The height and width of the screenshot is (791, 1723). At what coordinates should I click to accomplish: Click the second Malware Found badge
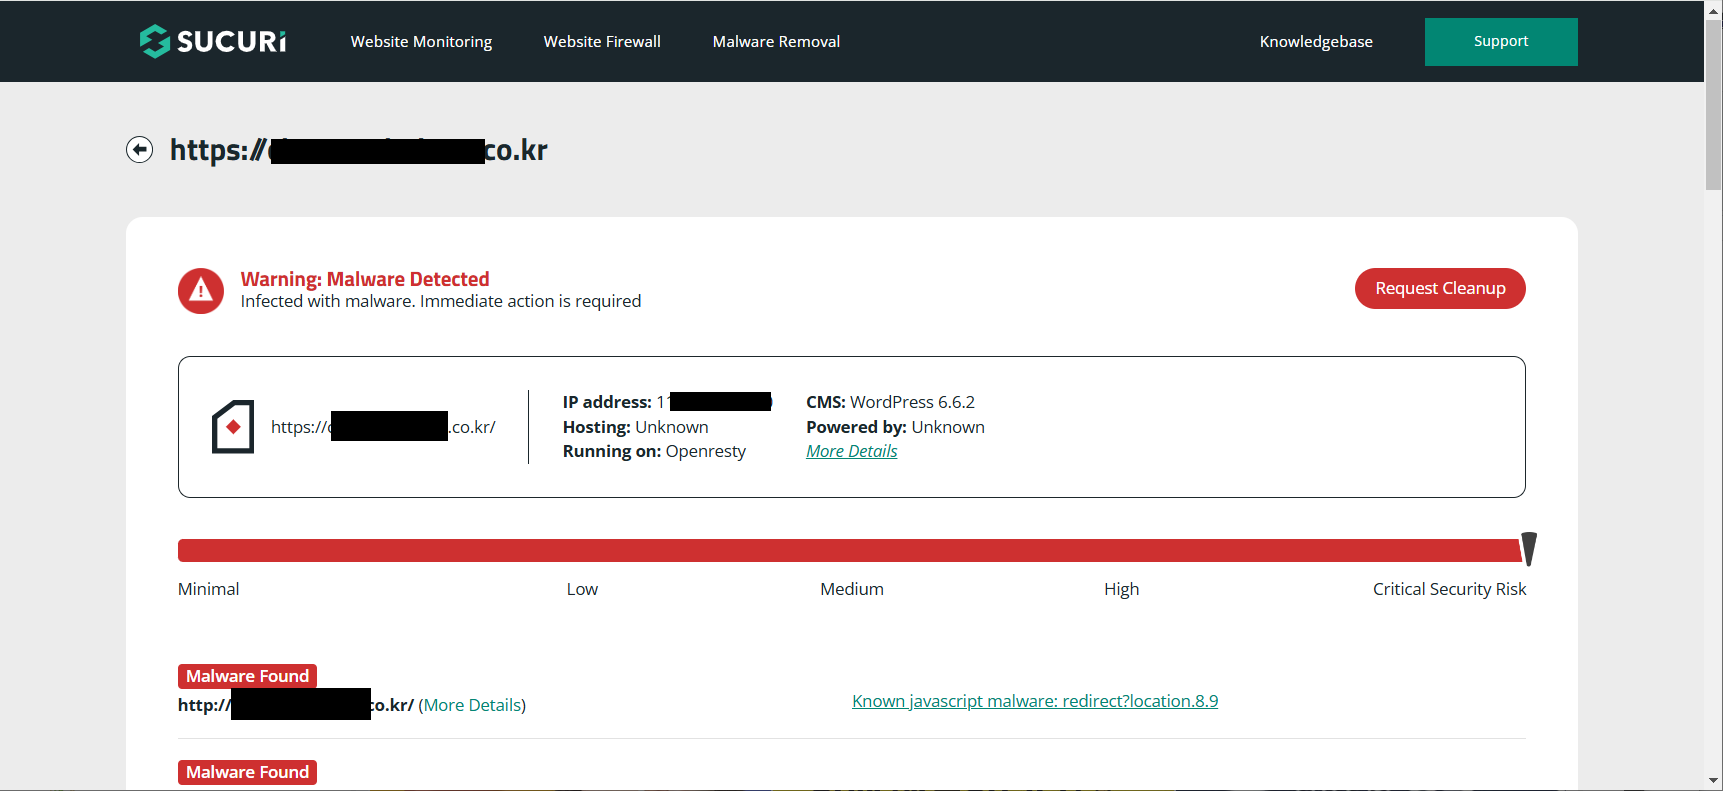(x=247, y=772)
